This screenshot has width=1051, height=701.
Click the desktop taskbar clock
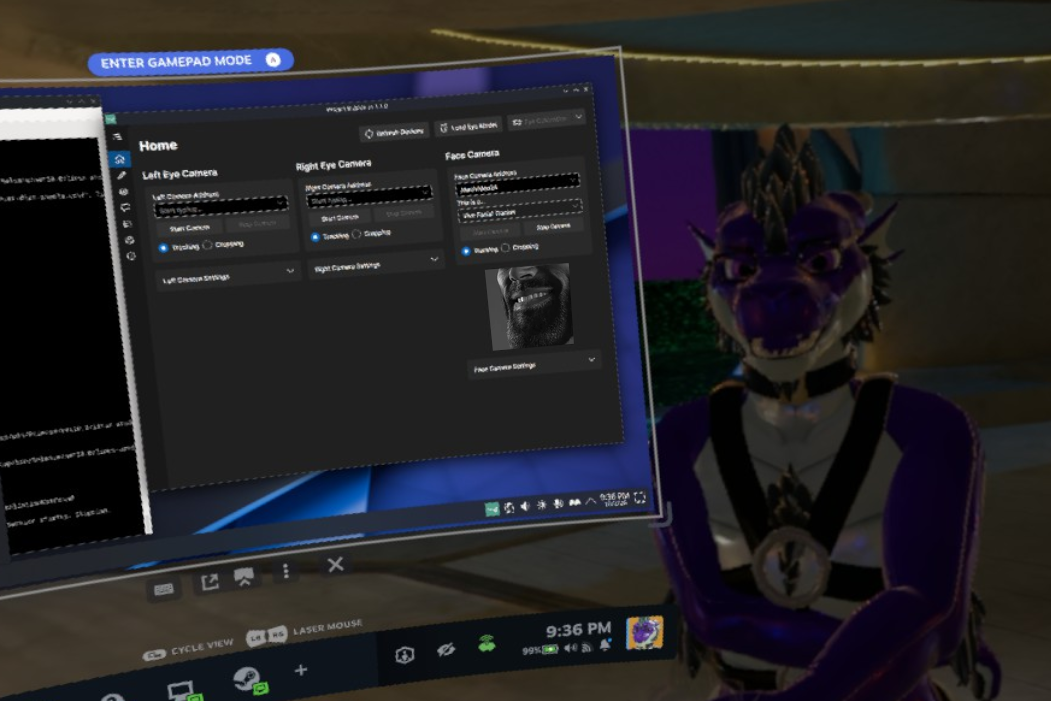(614, 499)
